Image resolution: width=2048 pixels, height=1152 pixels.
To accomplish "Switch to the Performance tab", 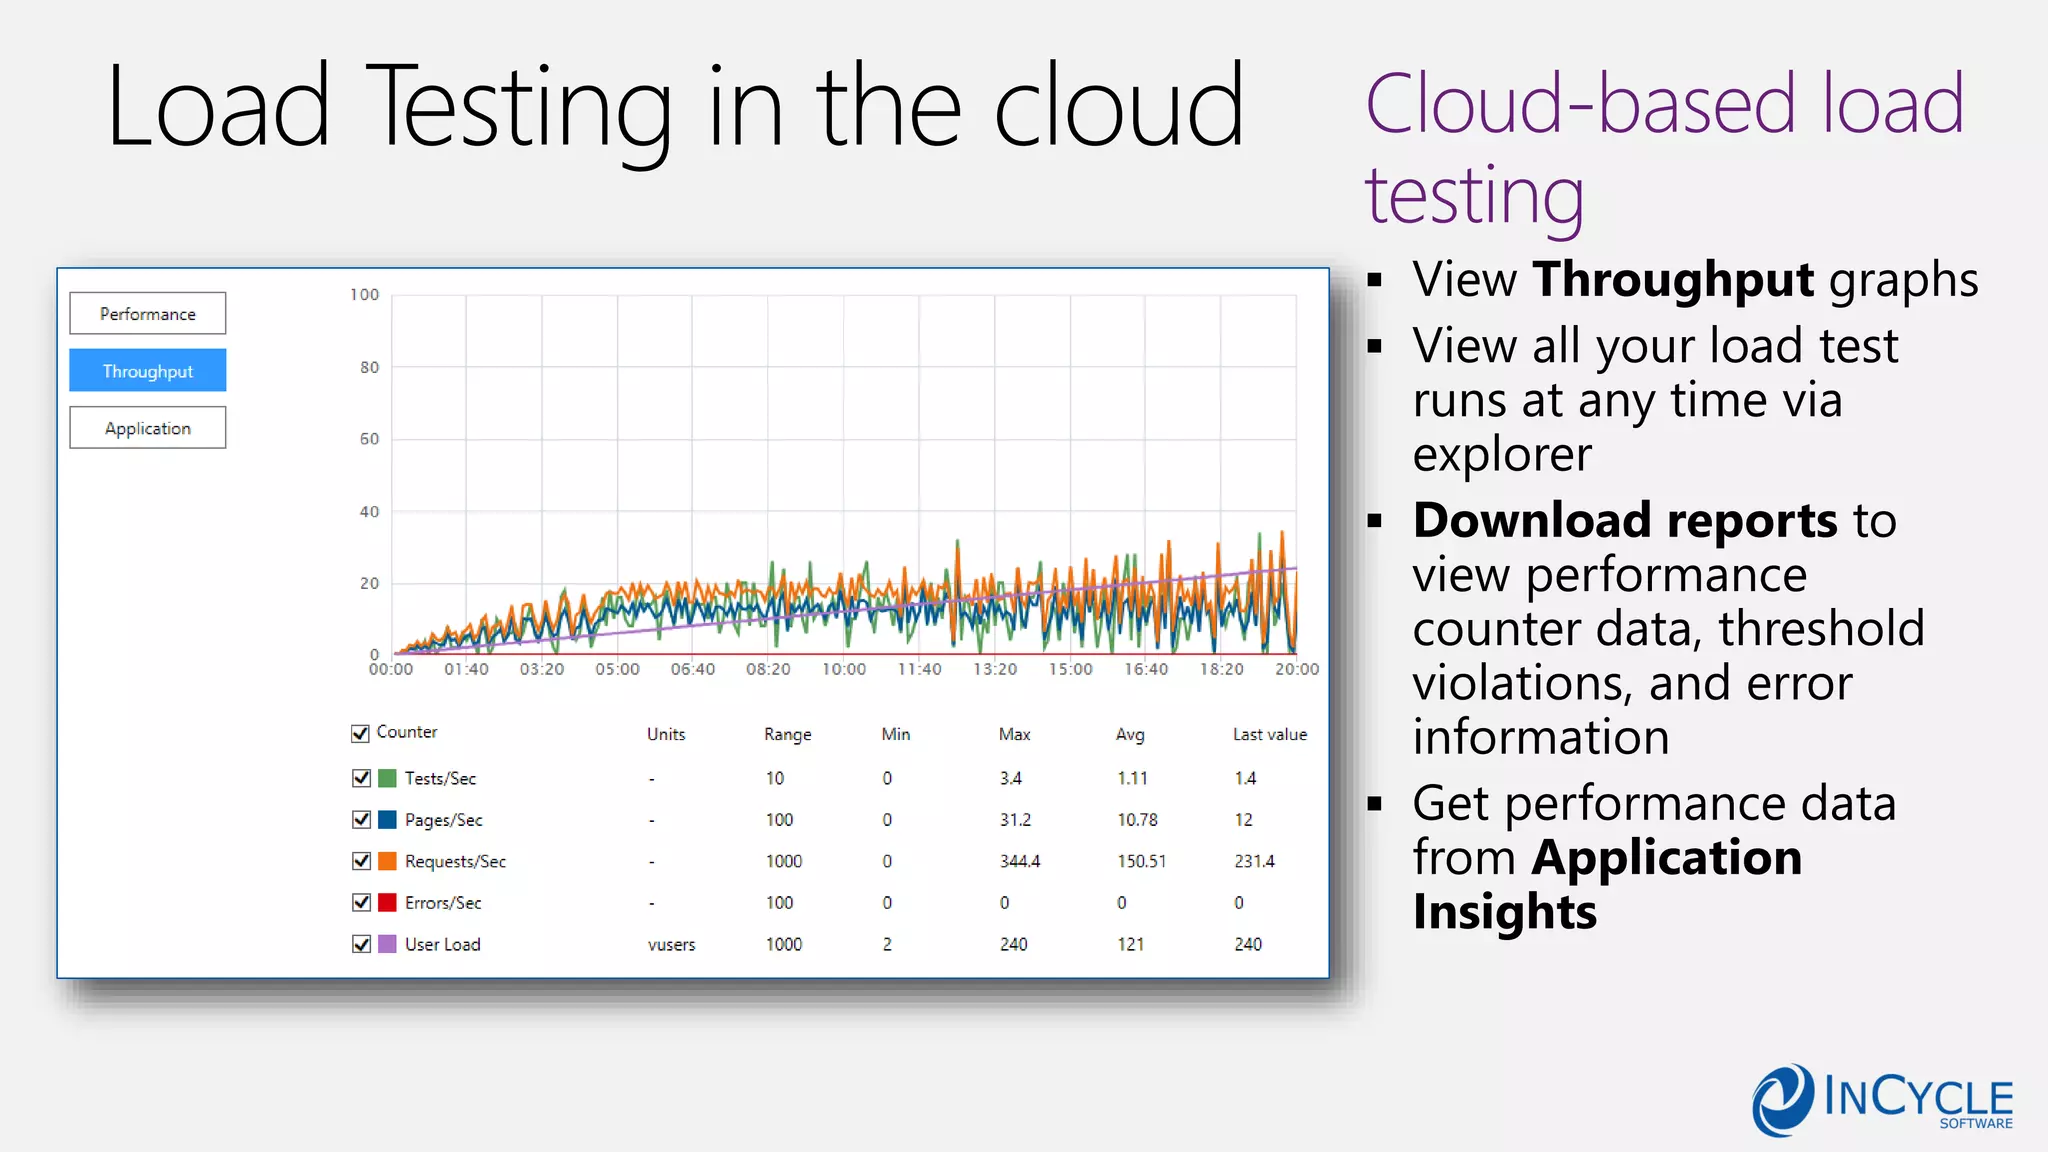I will coord(148,314).
